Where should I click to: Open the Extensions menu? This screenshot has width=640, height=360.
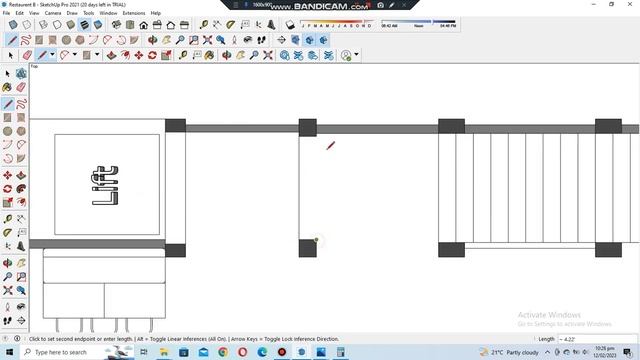(134, 13)
